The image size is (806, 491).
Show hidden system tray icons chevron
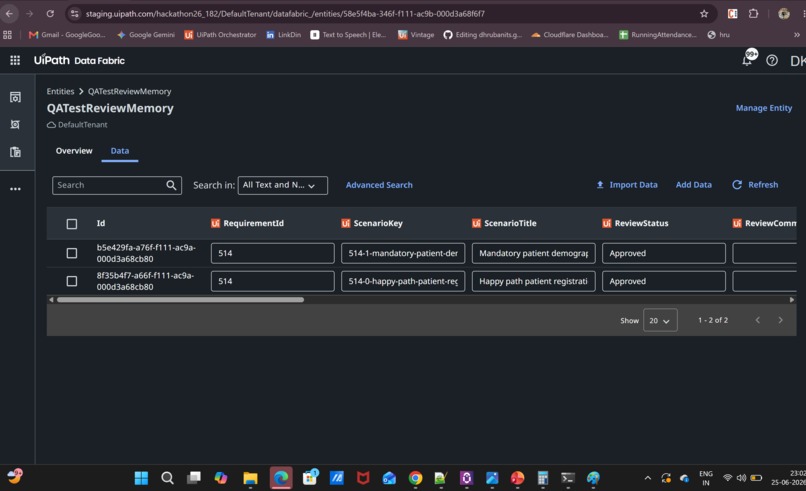pyautogui.click(x=648, y=478)
